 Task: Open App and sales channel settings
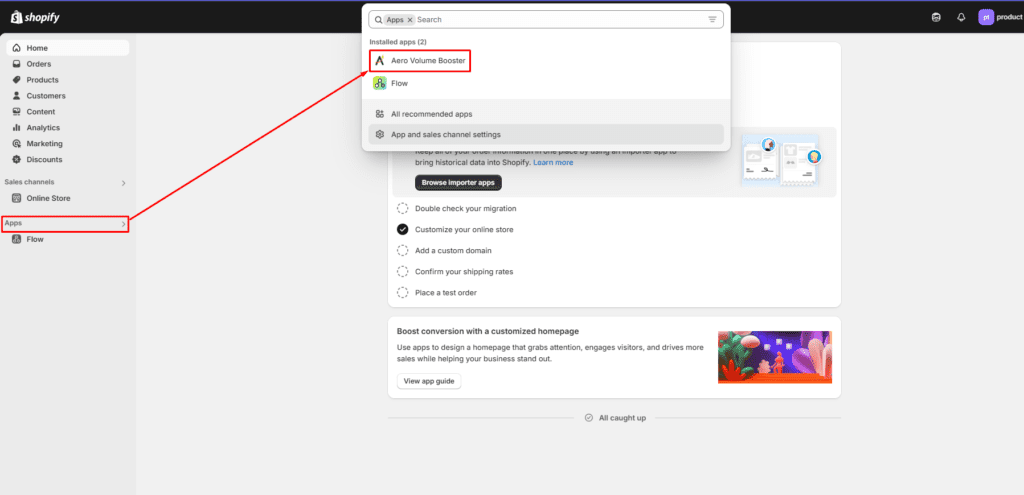click(x=546, y=135)
